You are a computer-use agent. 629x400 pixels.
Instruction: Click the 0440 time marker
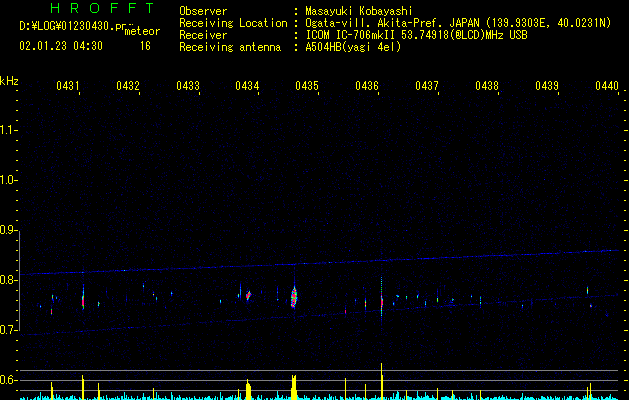(607, 85)
